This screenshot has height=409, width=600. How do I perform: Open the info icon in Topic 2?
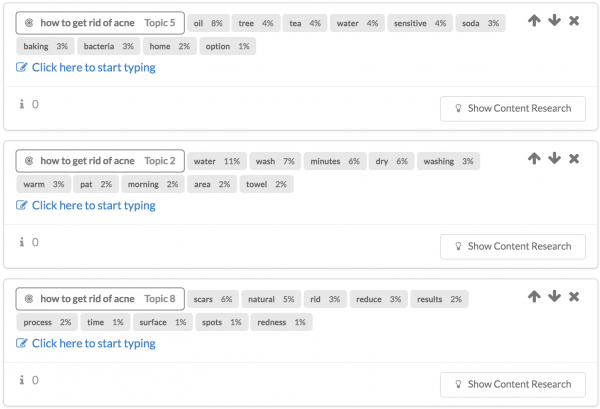point(22,242)
